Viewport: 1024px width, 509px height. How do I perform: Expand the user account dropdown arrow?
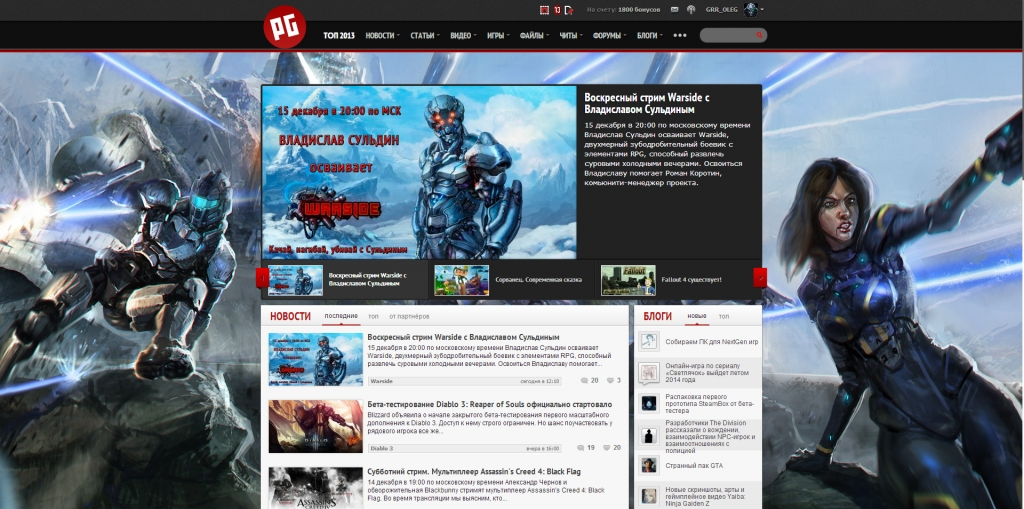[x=762, y=10]
